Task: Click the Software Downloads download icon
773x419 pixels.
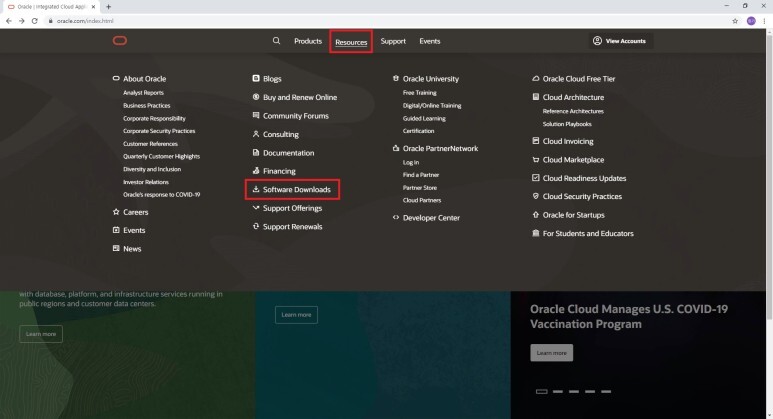Action: tap(256, 189)
